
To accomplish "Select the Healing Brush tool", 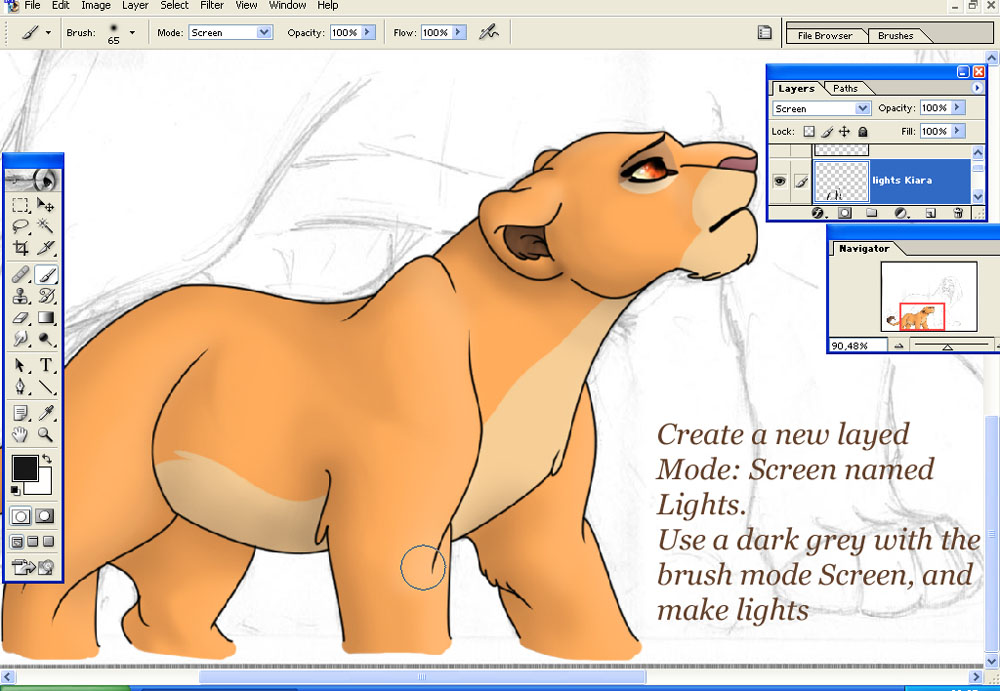I will pyautogui.click(x=20, y=274).
